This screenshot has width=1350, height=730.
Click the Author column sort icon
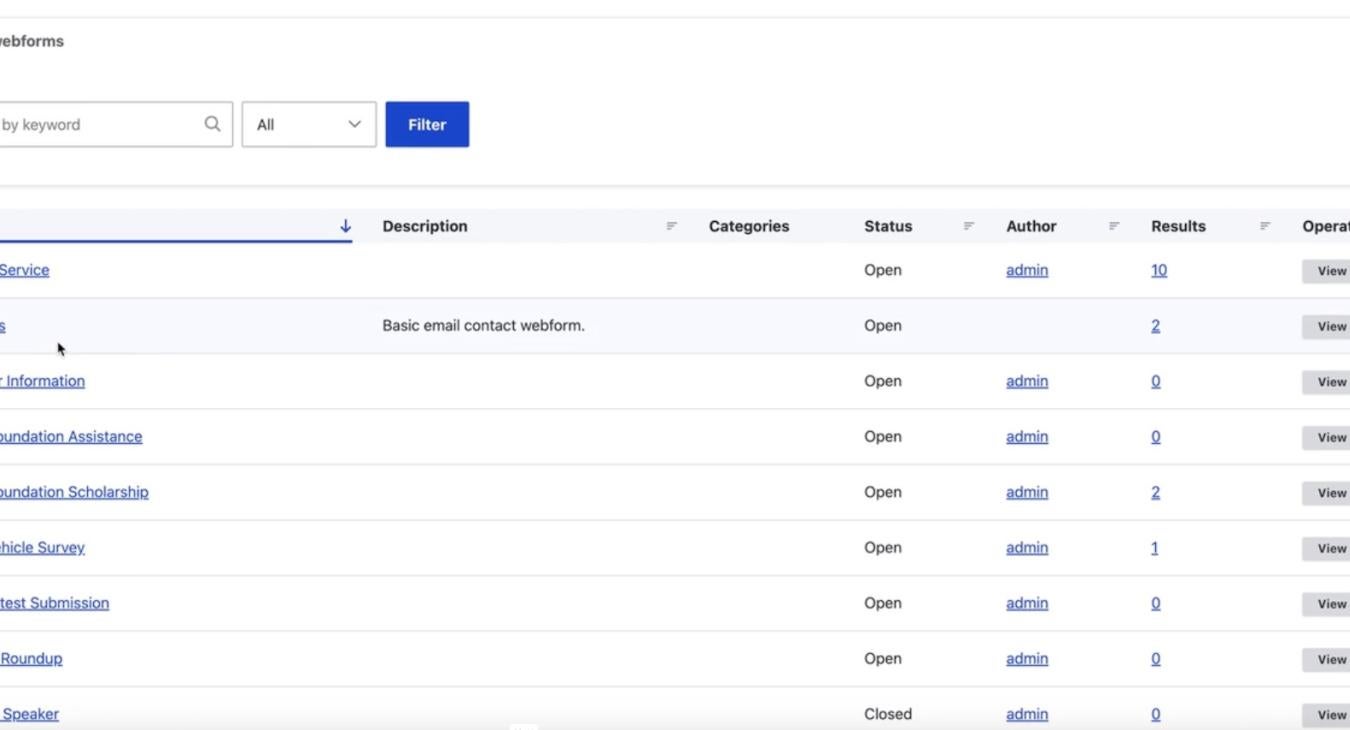(x=1114, y=226)
